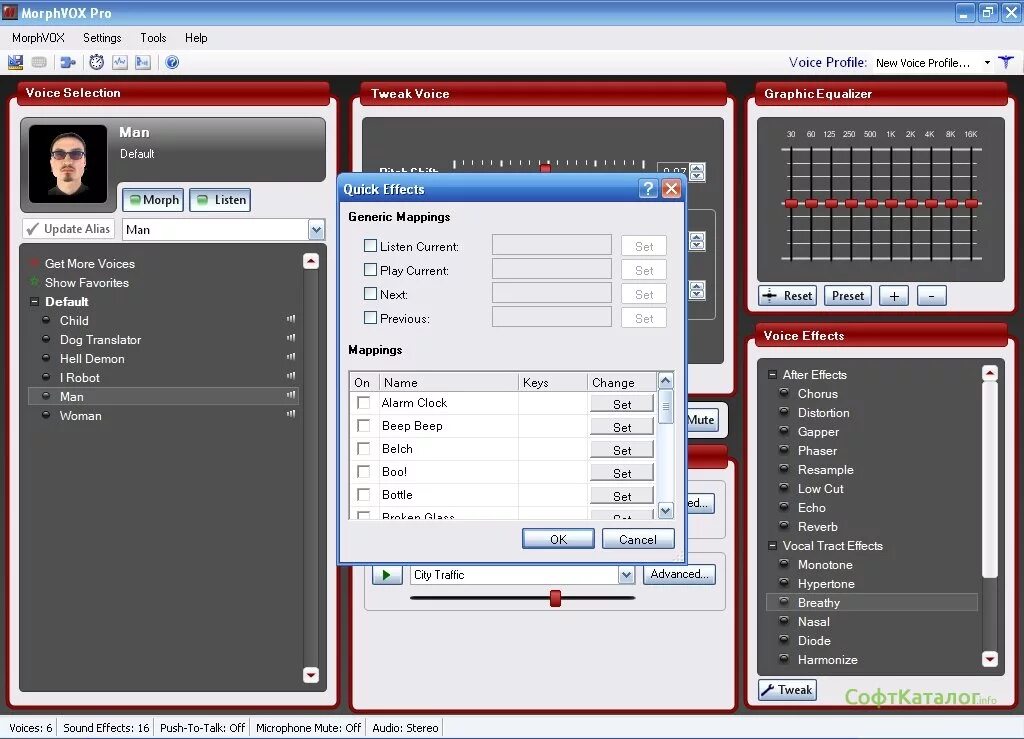Image resolution: width=1024 pixels, height=739 pixels.
Task: Open the alias dropdown showing Man
Action: (316, 229)
